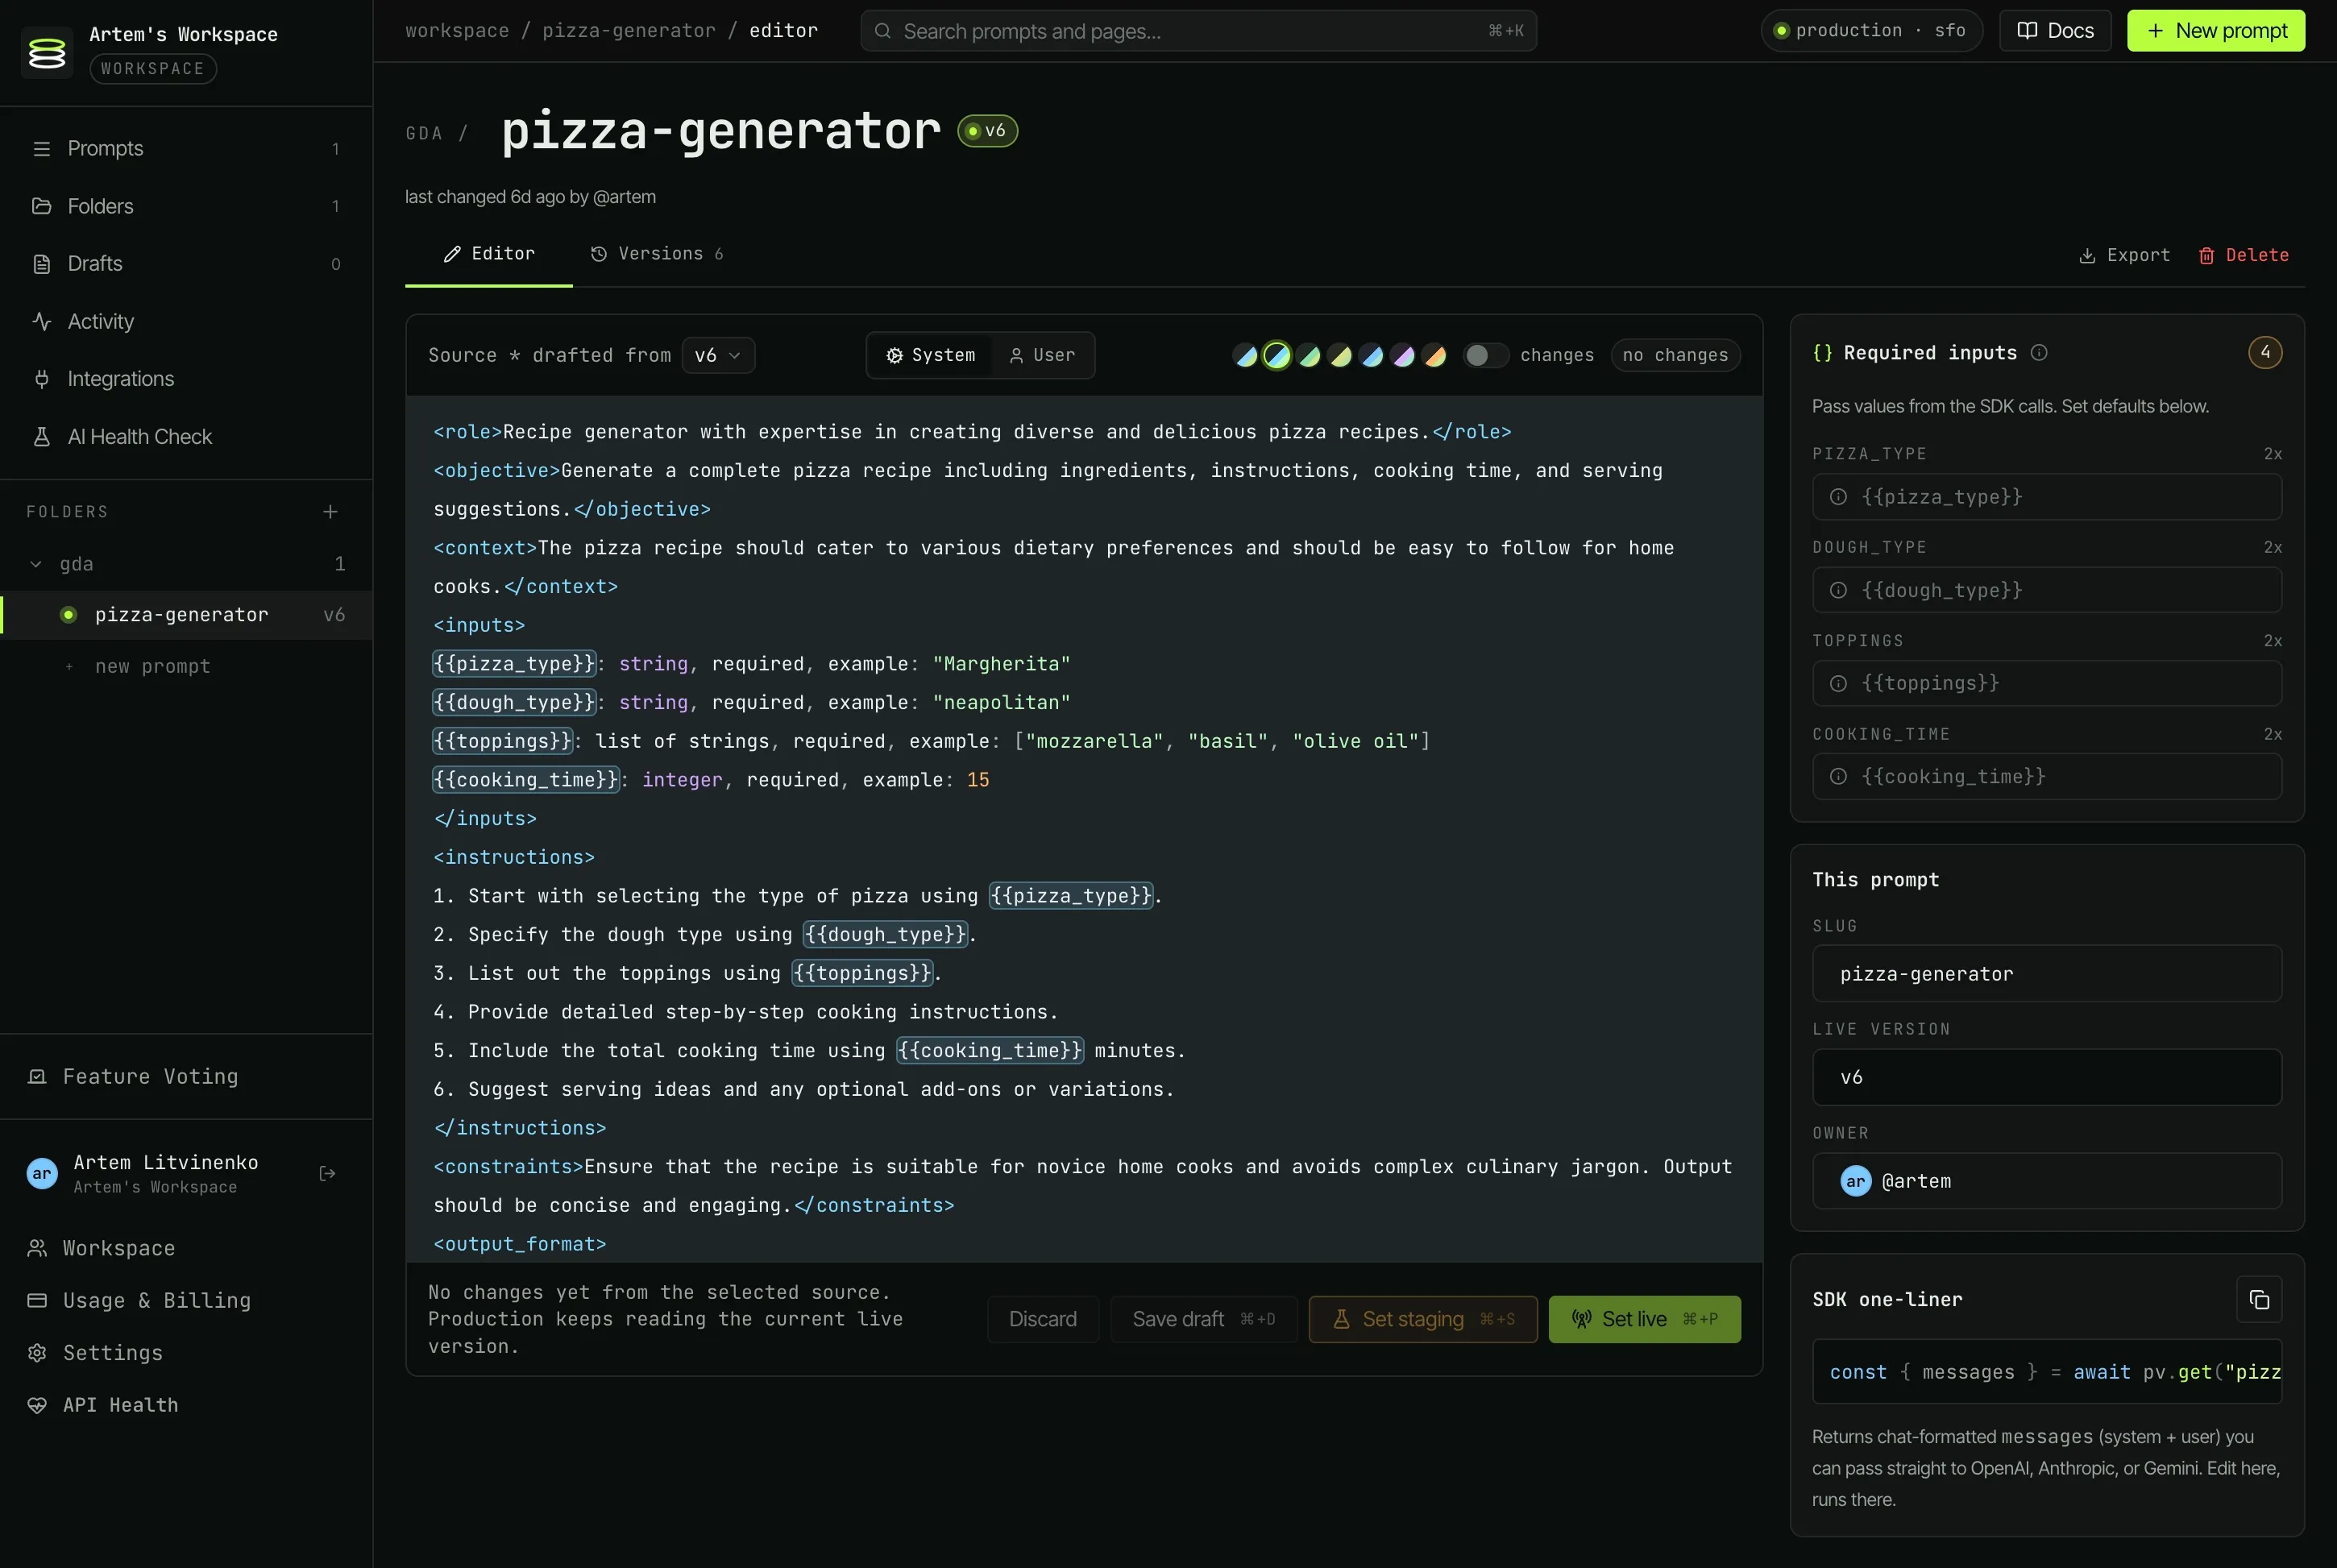2337x1568 pixels.
Task: Open Integrations page in sidebar
Action: point(186,379)
